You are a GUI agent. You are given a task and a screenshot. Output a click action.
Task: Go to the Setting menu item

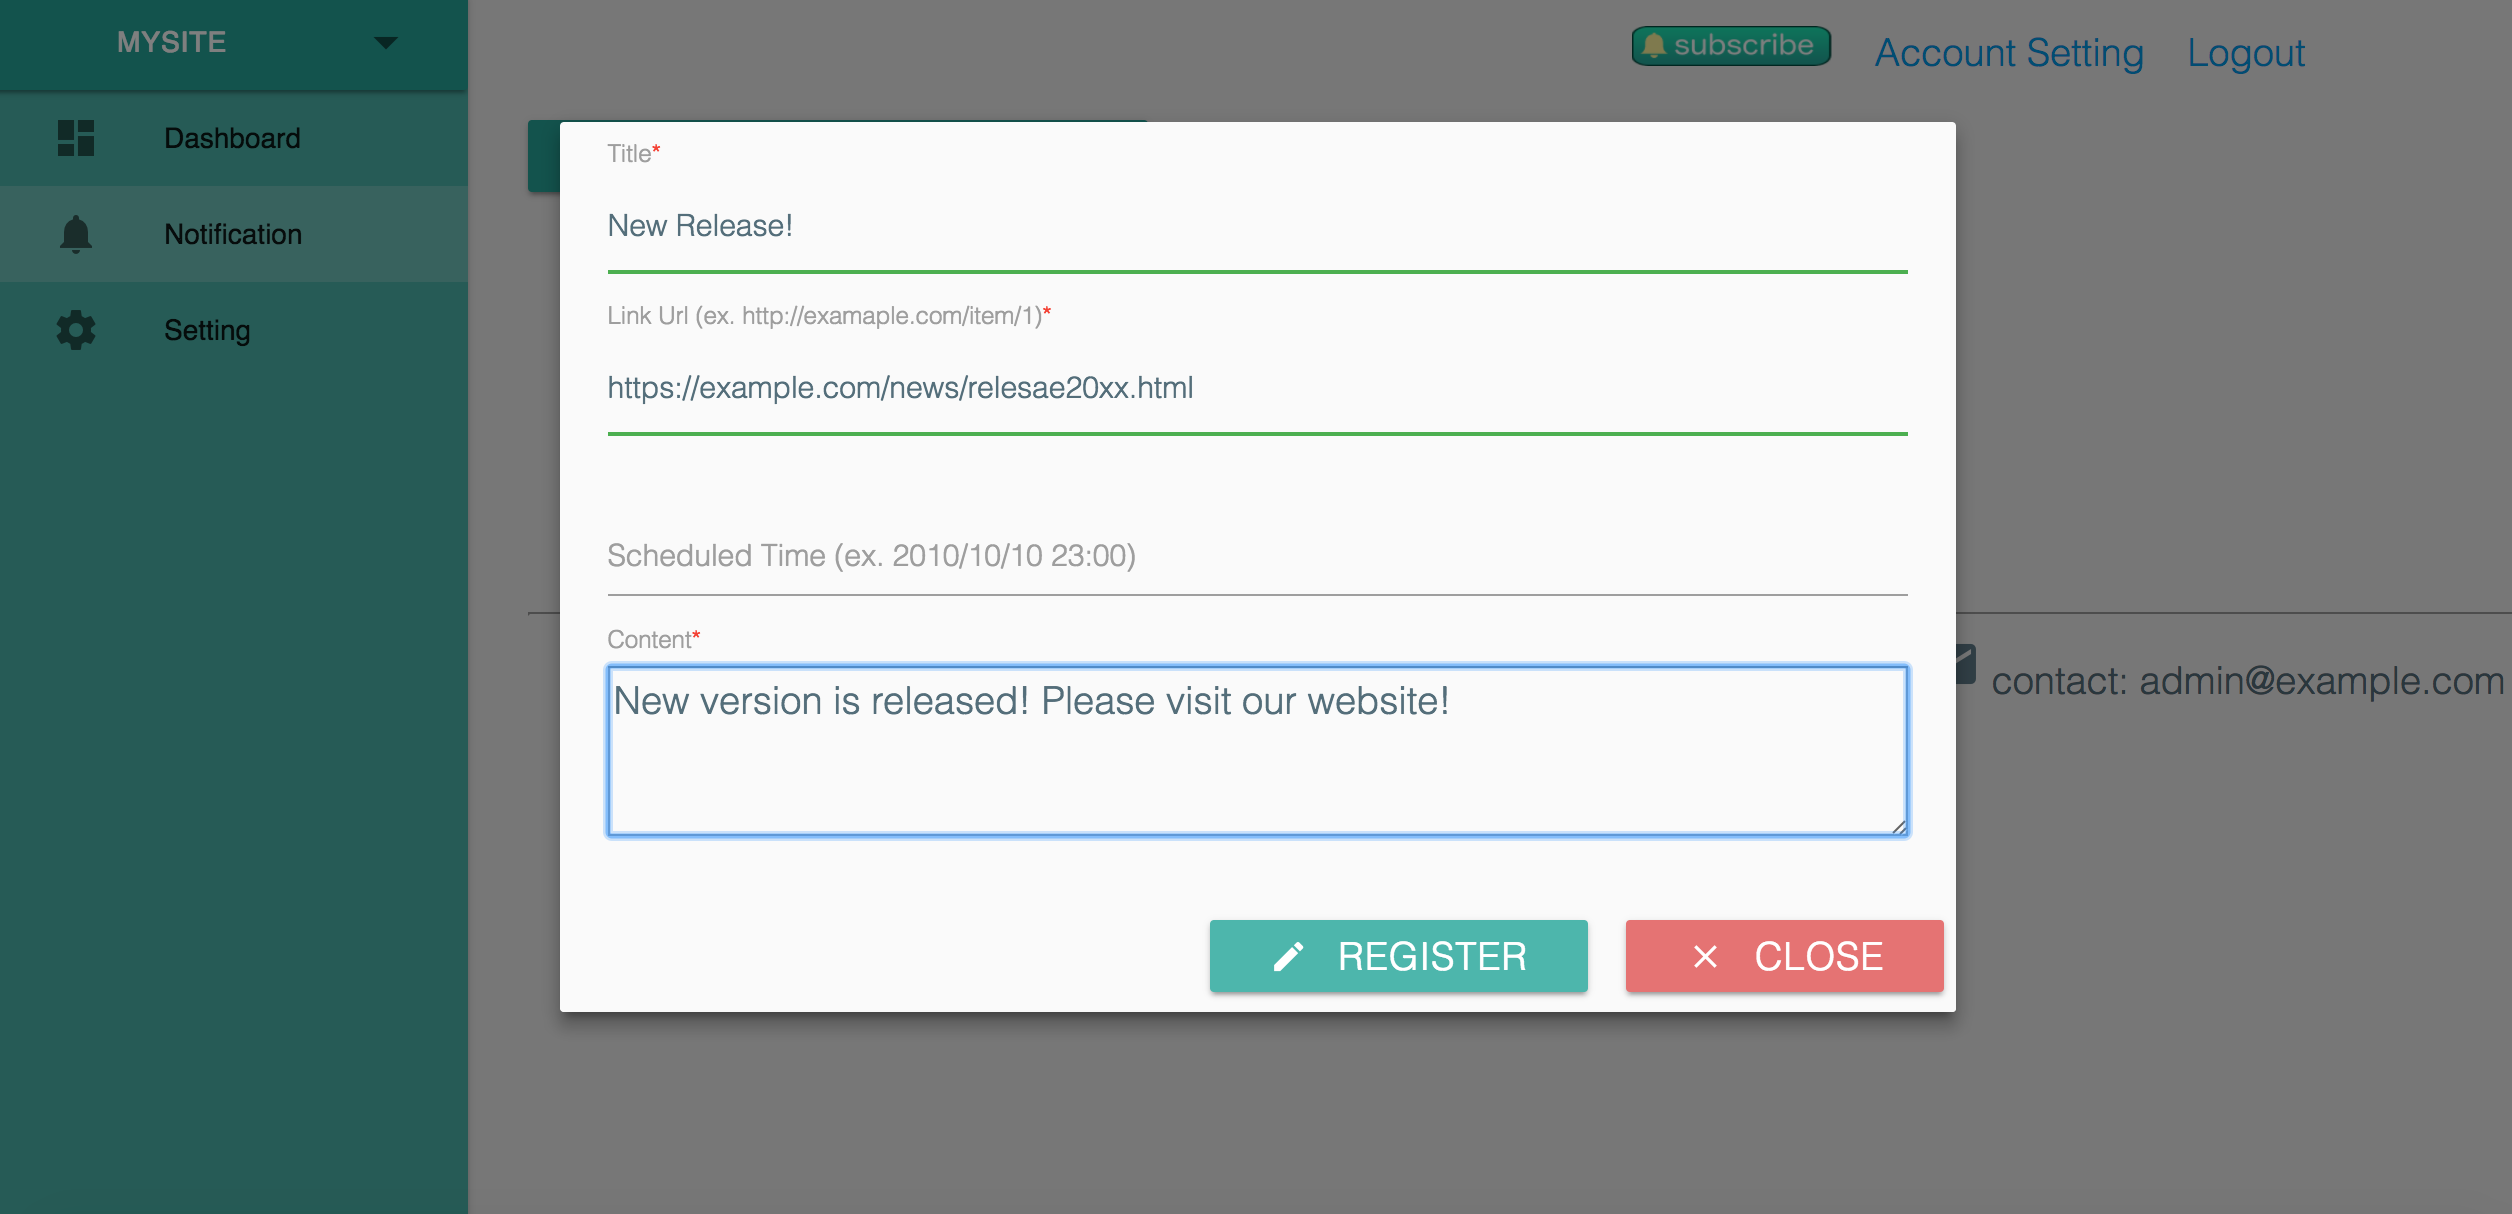(x=207, y=330)
